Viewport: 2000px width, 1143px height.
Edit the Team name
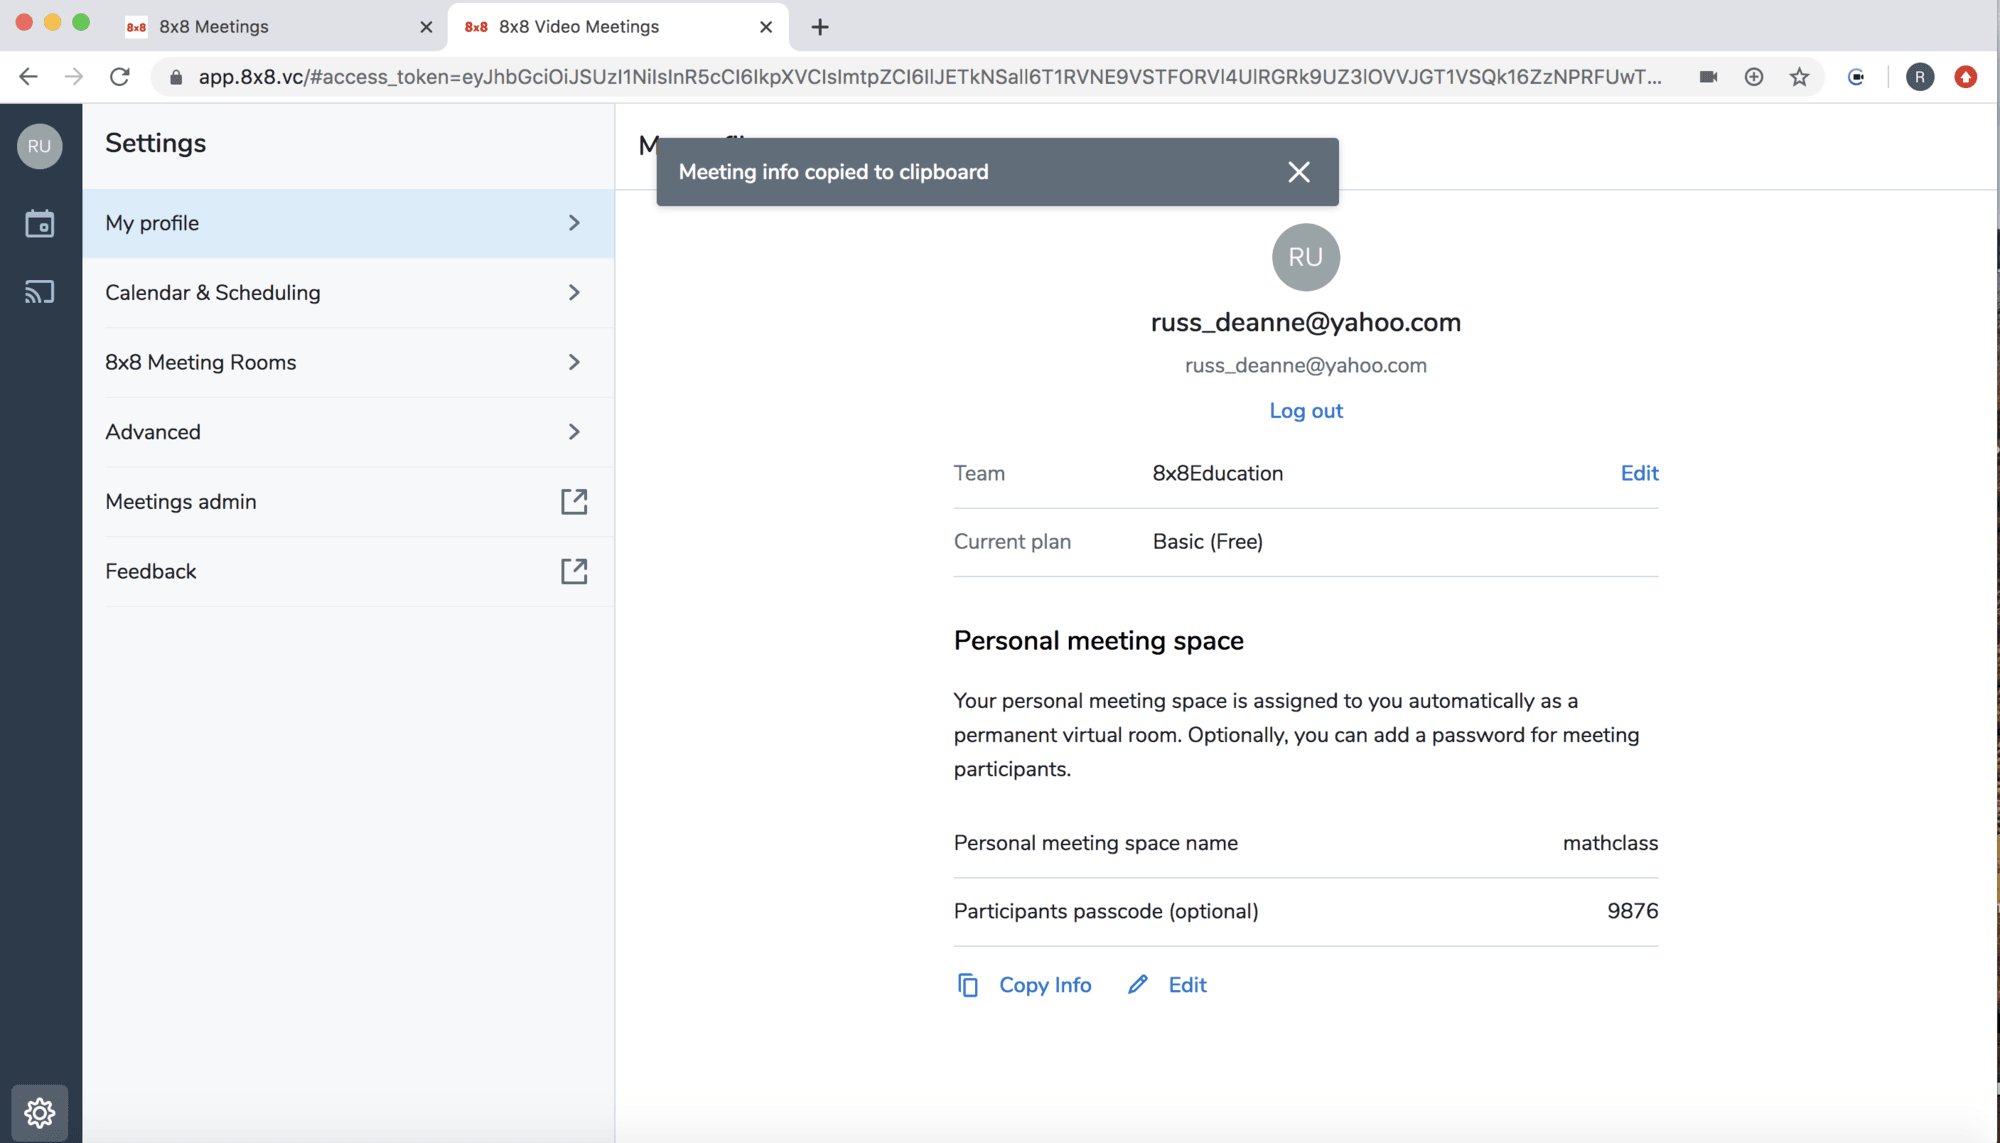[1638, 473]
